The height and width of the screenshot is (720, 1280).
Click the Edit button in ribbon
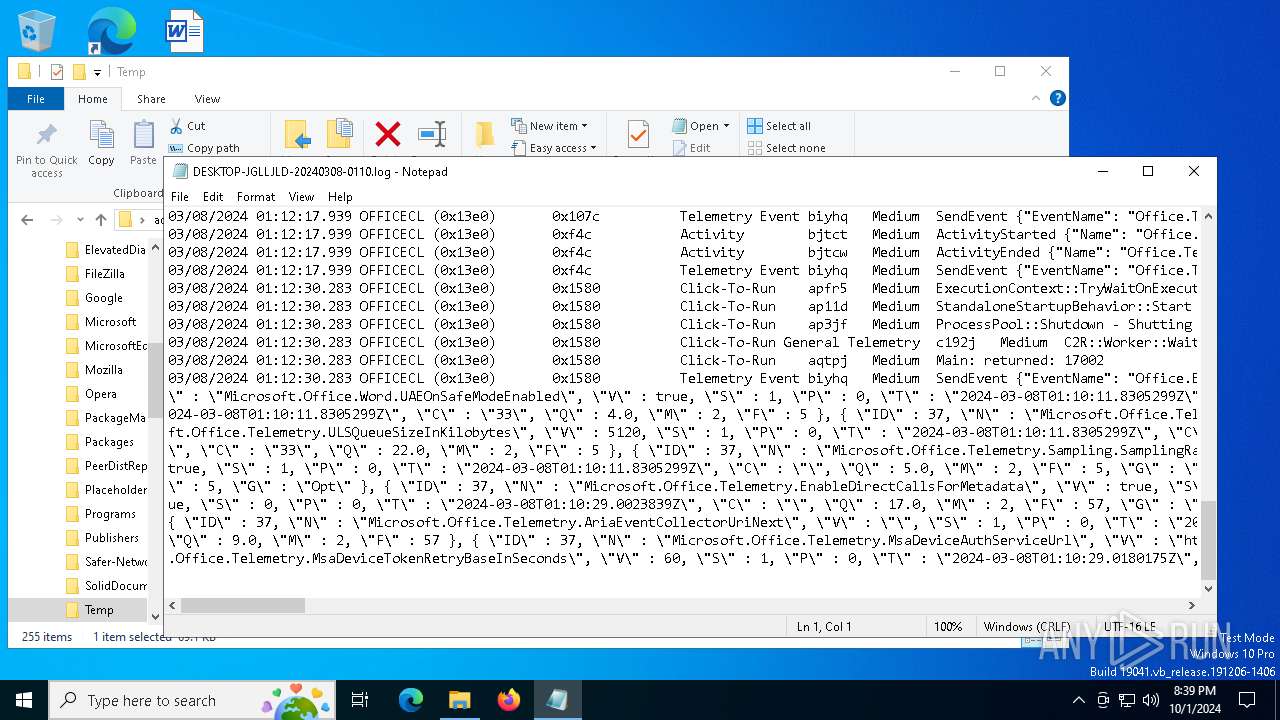691,148
